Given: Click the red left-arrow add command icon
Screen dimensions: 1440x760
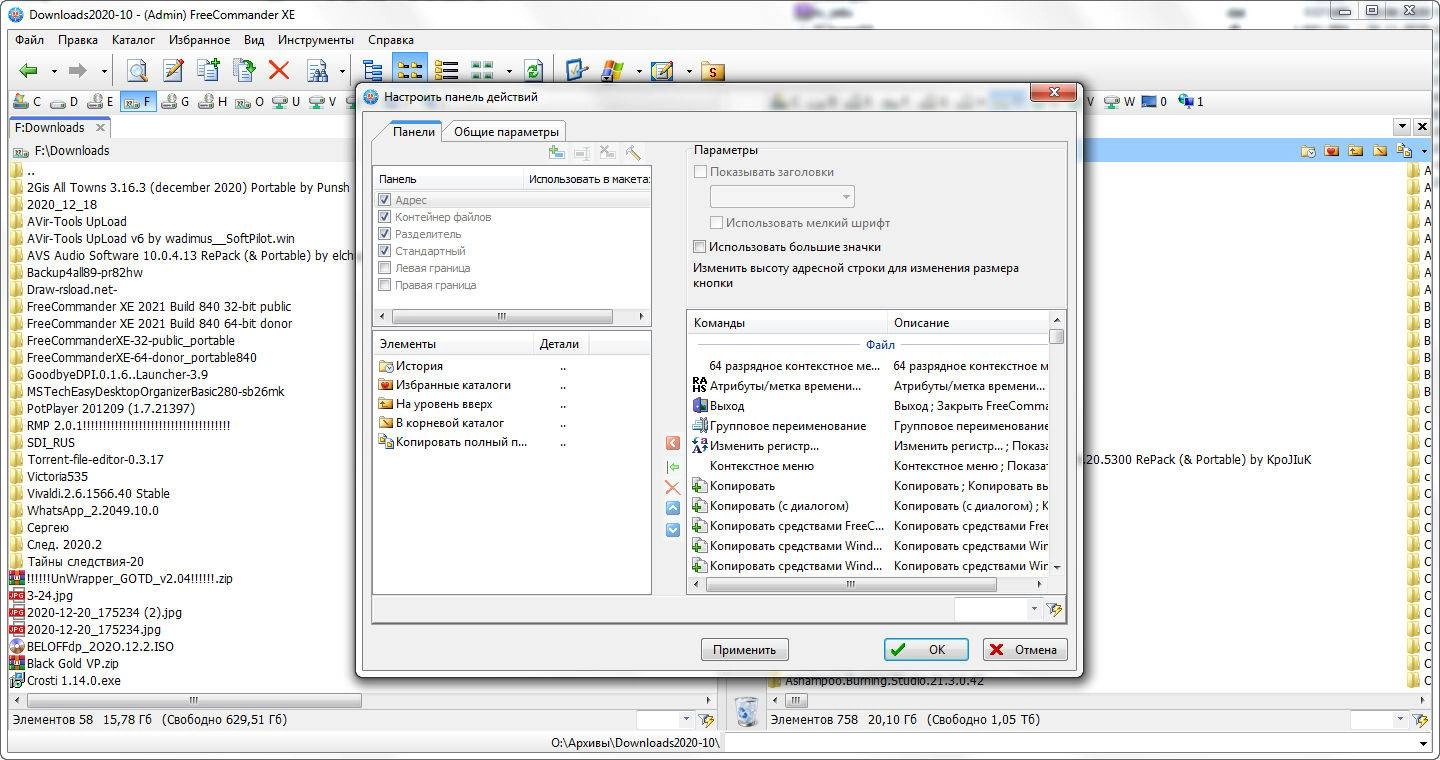Looking at the screenshot, I should click(672, 443).
